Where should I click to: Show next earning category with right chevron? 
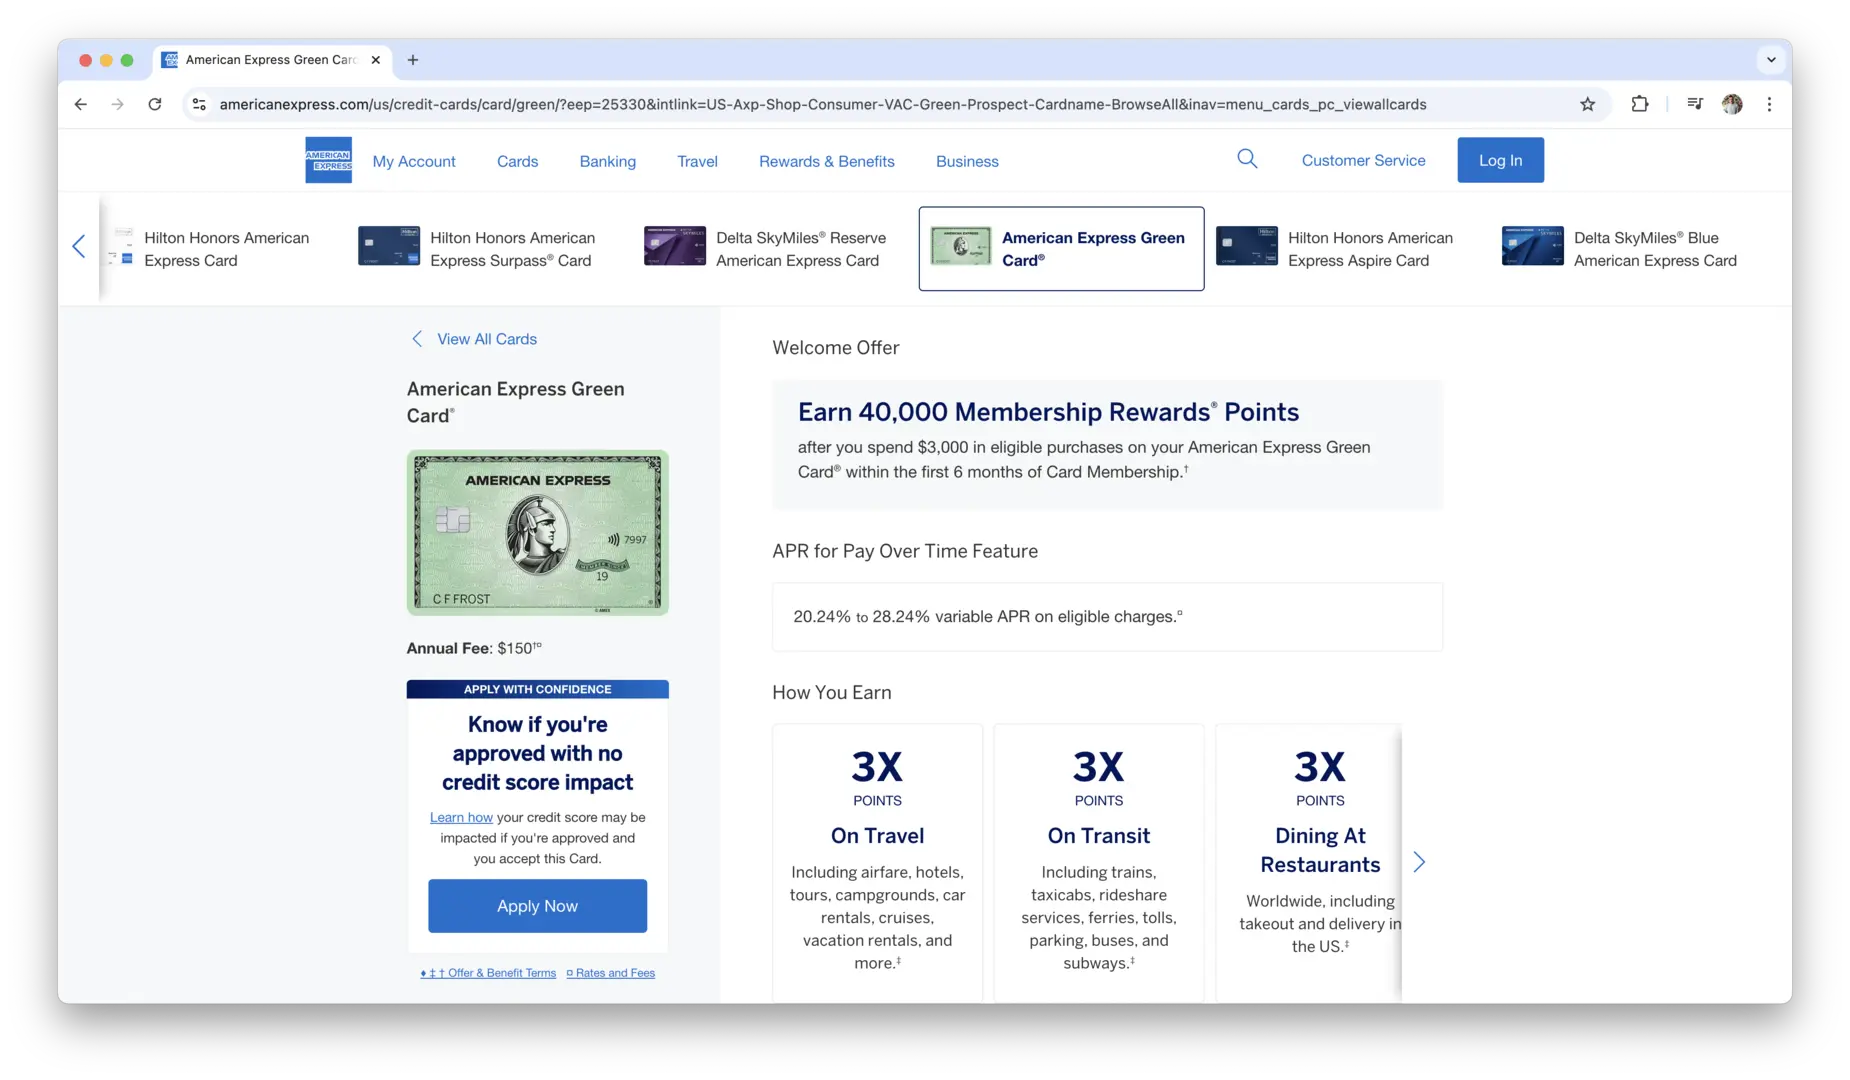pyautogui.click(x=1419, y=862)
